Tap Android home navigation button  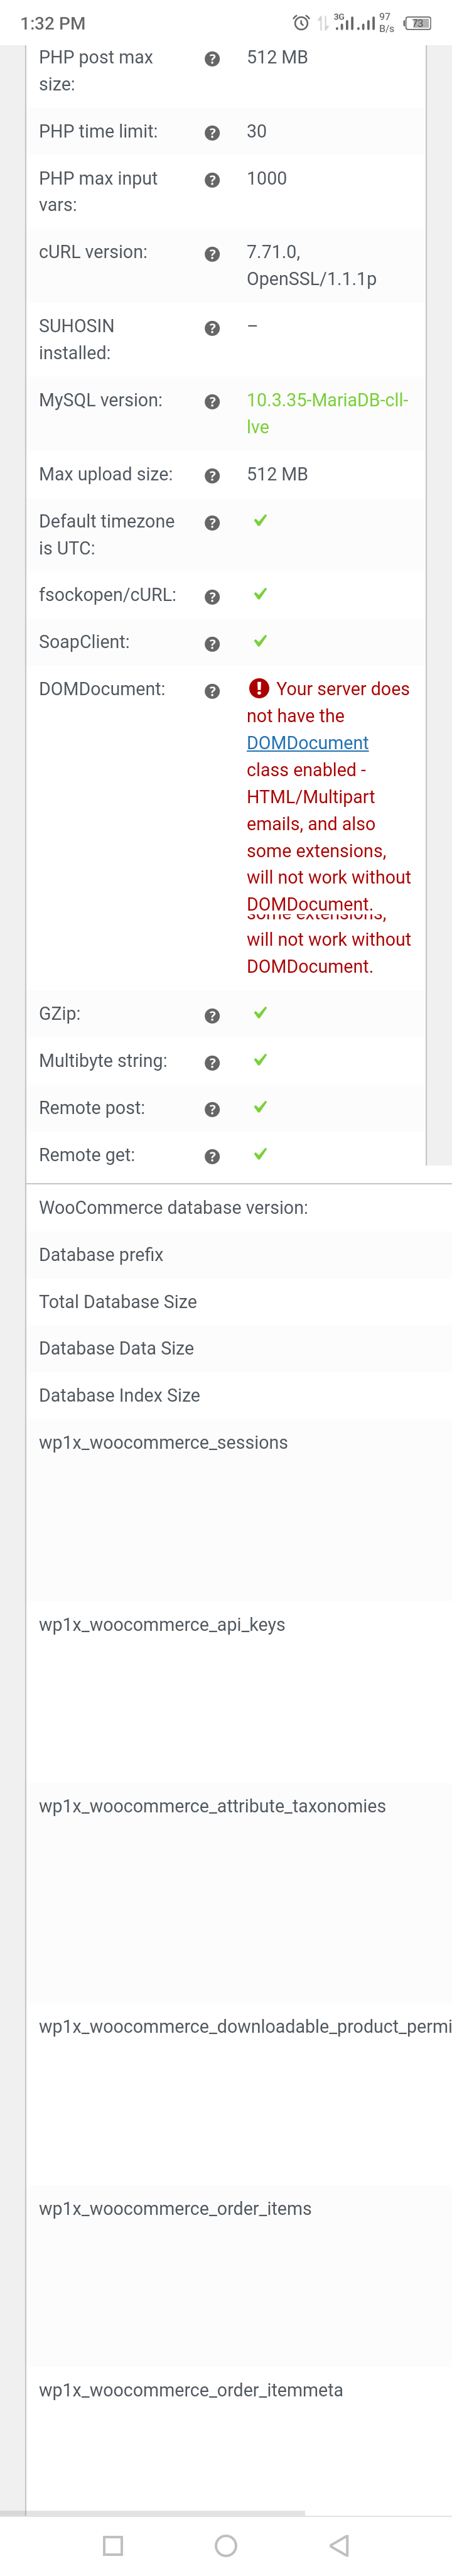(226, 2544)
